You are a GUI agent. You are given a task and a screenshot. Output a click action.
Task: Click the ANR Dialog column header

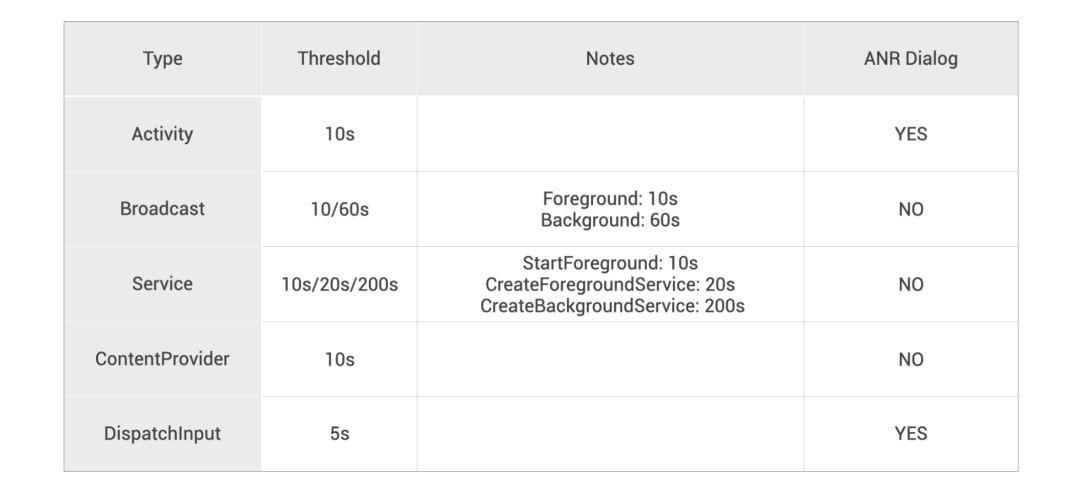pos(910,59)
